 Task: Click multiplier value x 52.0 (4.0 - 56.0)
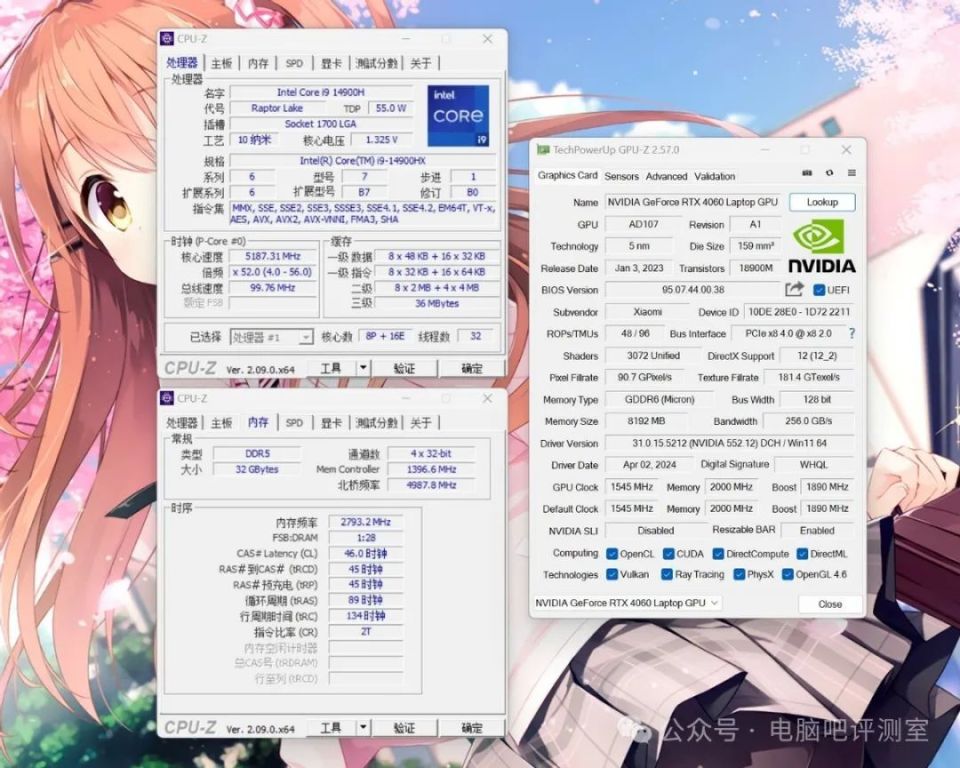pos(273,271)
